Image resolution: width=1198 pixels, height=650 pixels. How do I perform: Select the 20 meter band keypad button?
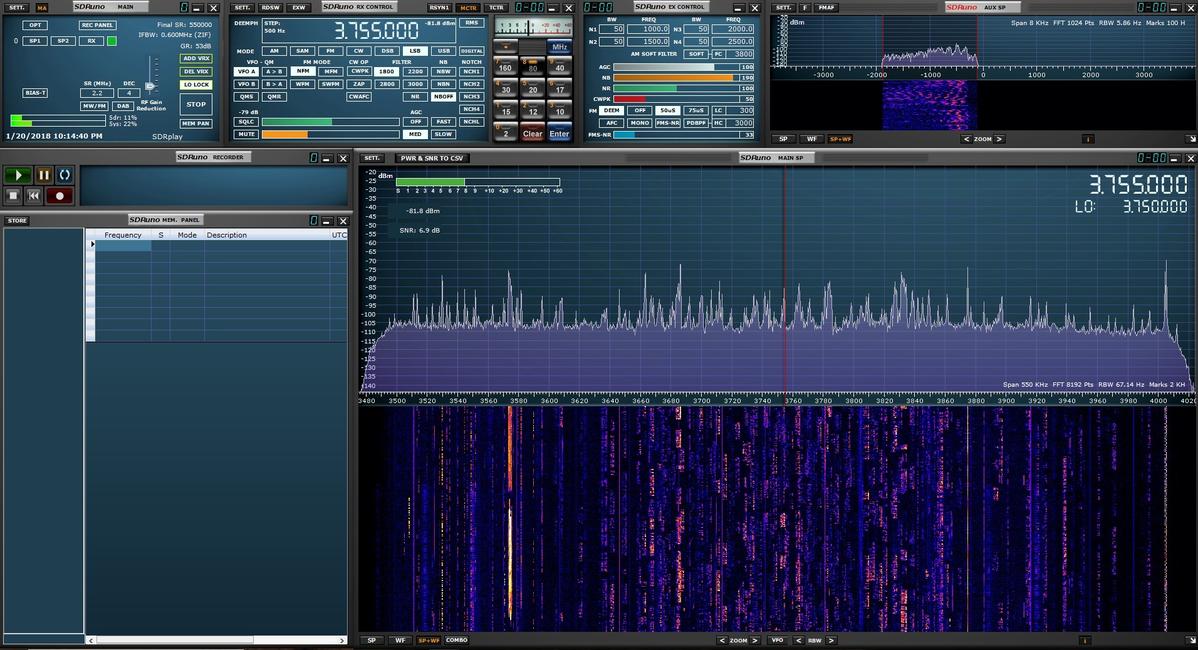tap(533, 88)
